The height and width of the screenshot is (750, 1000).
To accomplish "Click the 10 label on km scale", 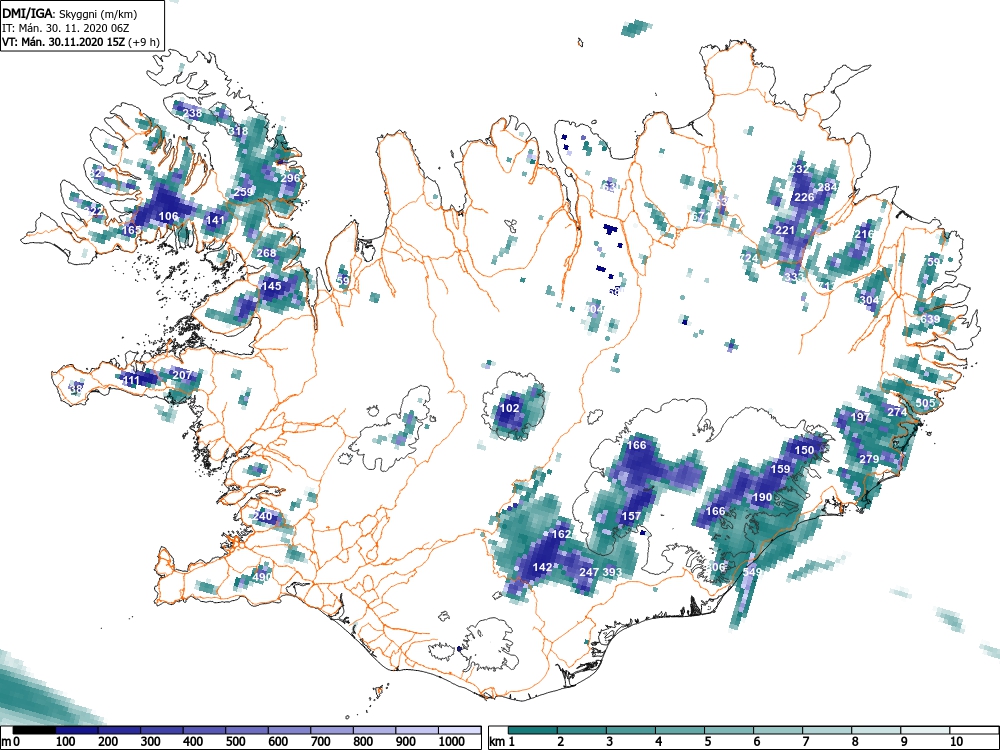I will click(955, 742).
